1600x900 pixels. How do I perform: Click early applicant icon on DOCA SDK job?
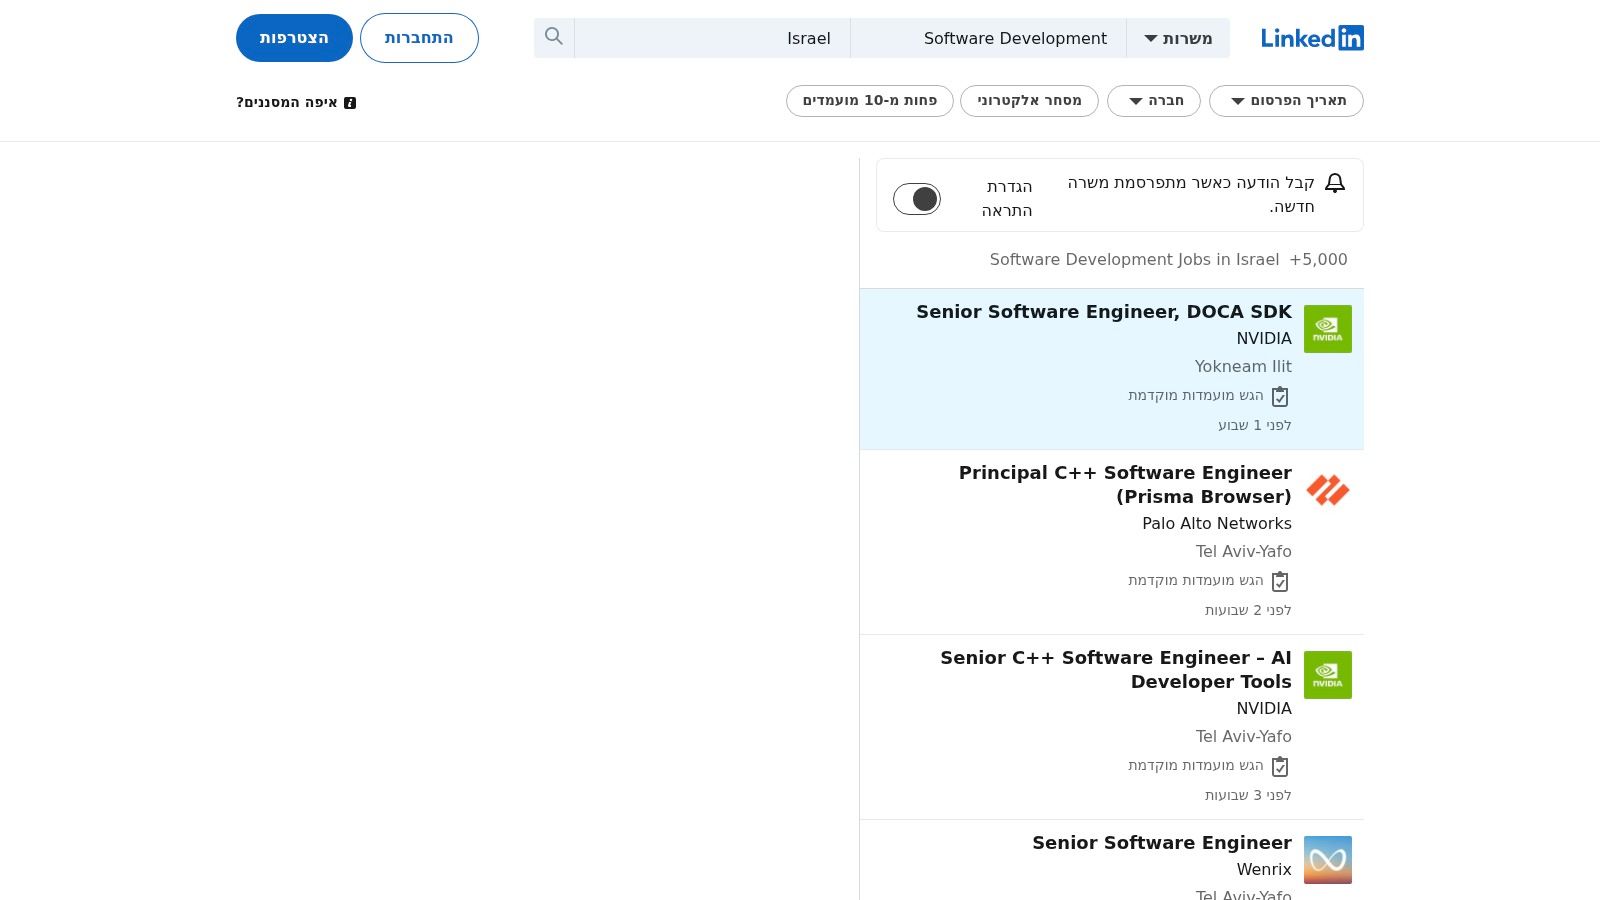click(1280, 396)
